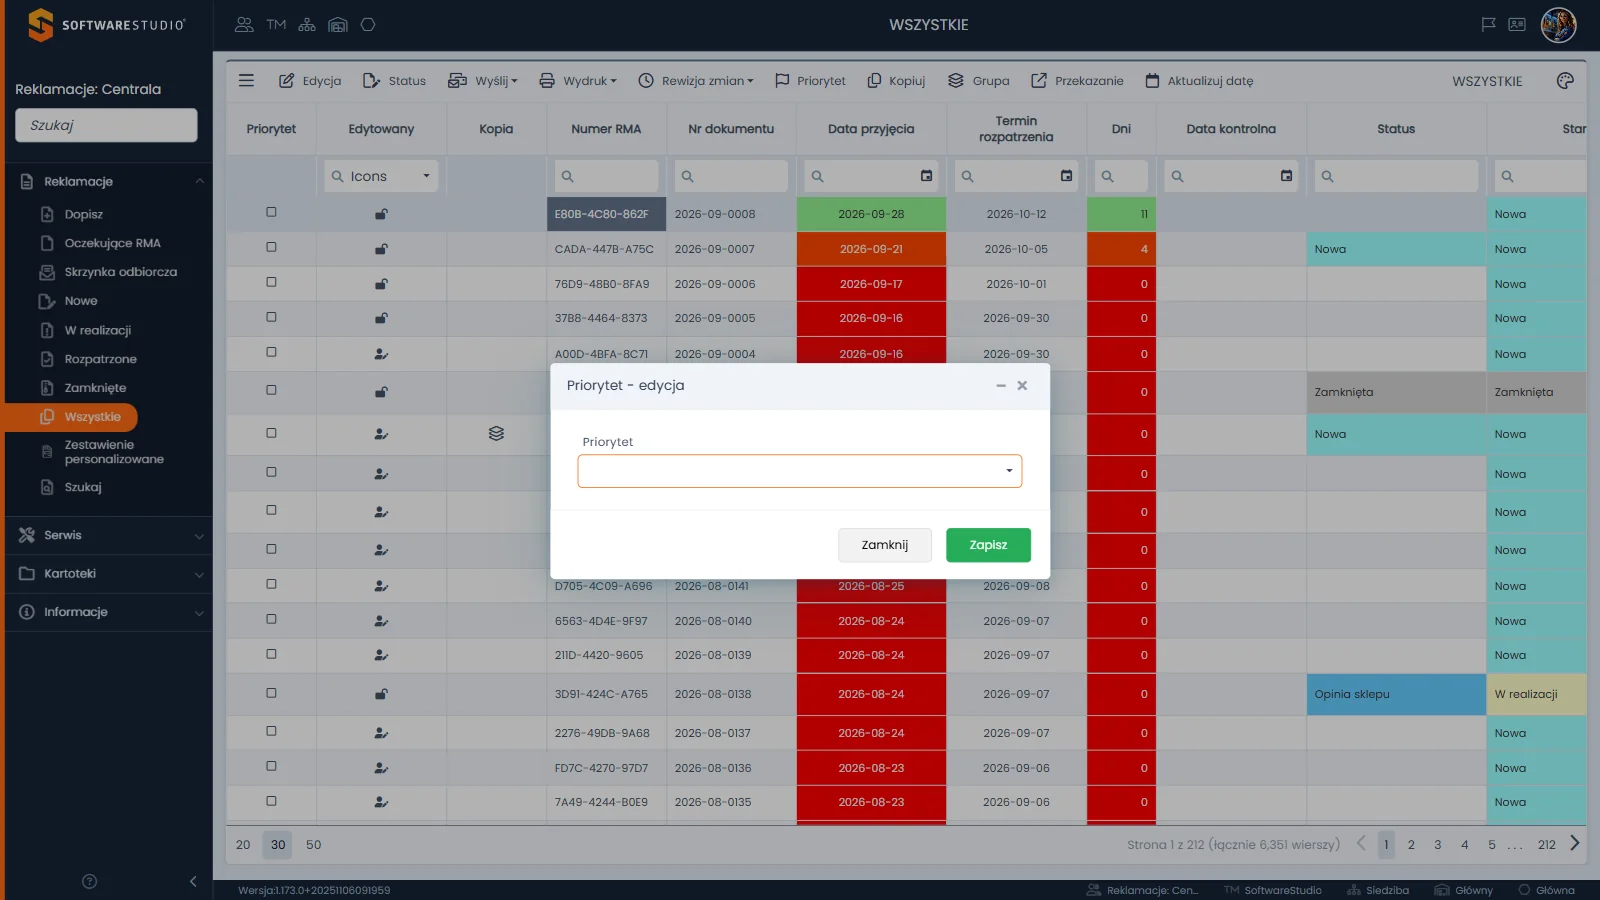The image size is (1600, 900).
Task: Open the organization chart icon in top bar
Action: (307, 24)
